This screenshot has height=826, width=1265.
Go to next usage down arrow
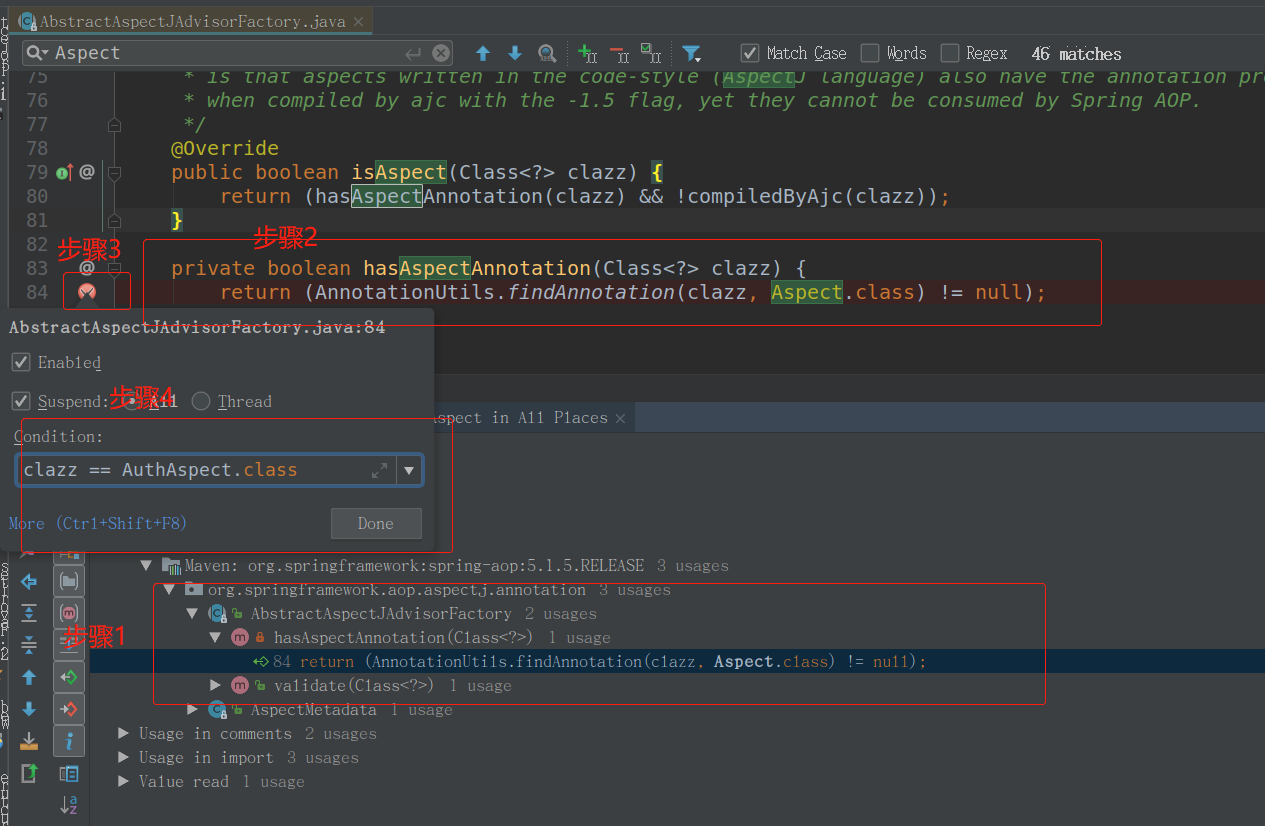pyautogui.click(x=29, y=709)
